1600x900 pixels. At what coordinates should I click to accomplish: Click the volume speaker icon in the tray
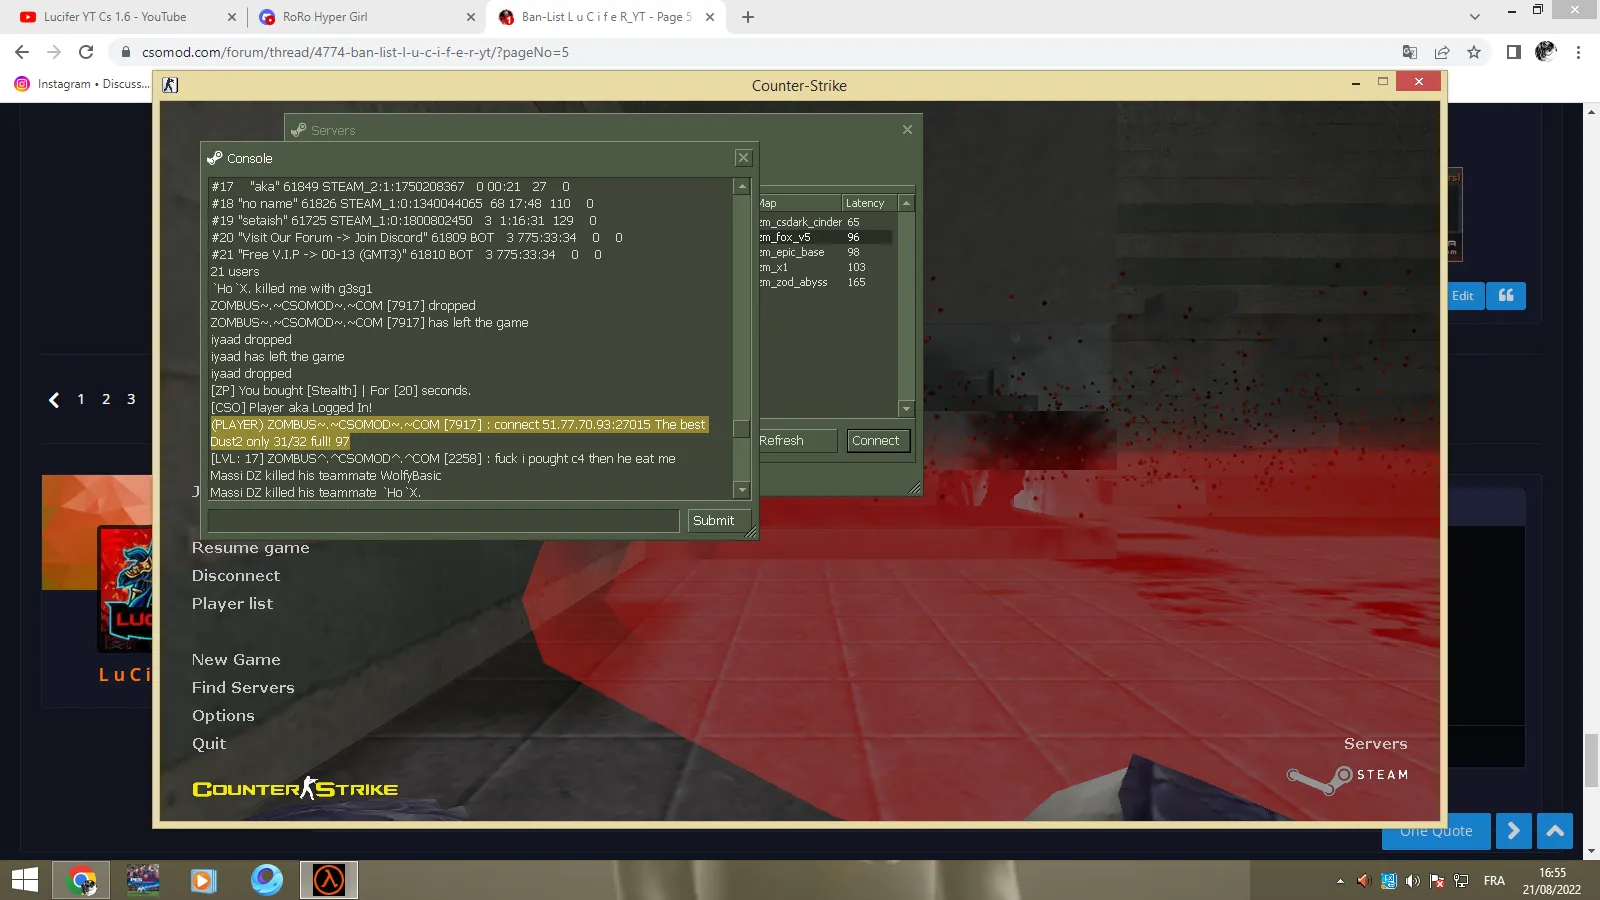1412,881
